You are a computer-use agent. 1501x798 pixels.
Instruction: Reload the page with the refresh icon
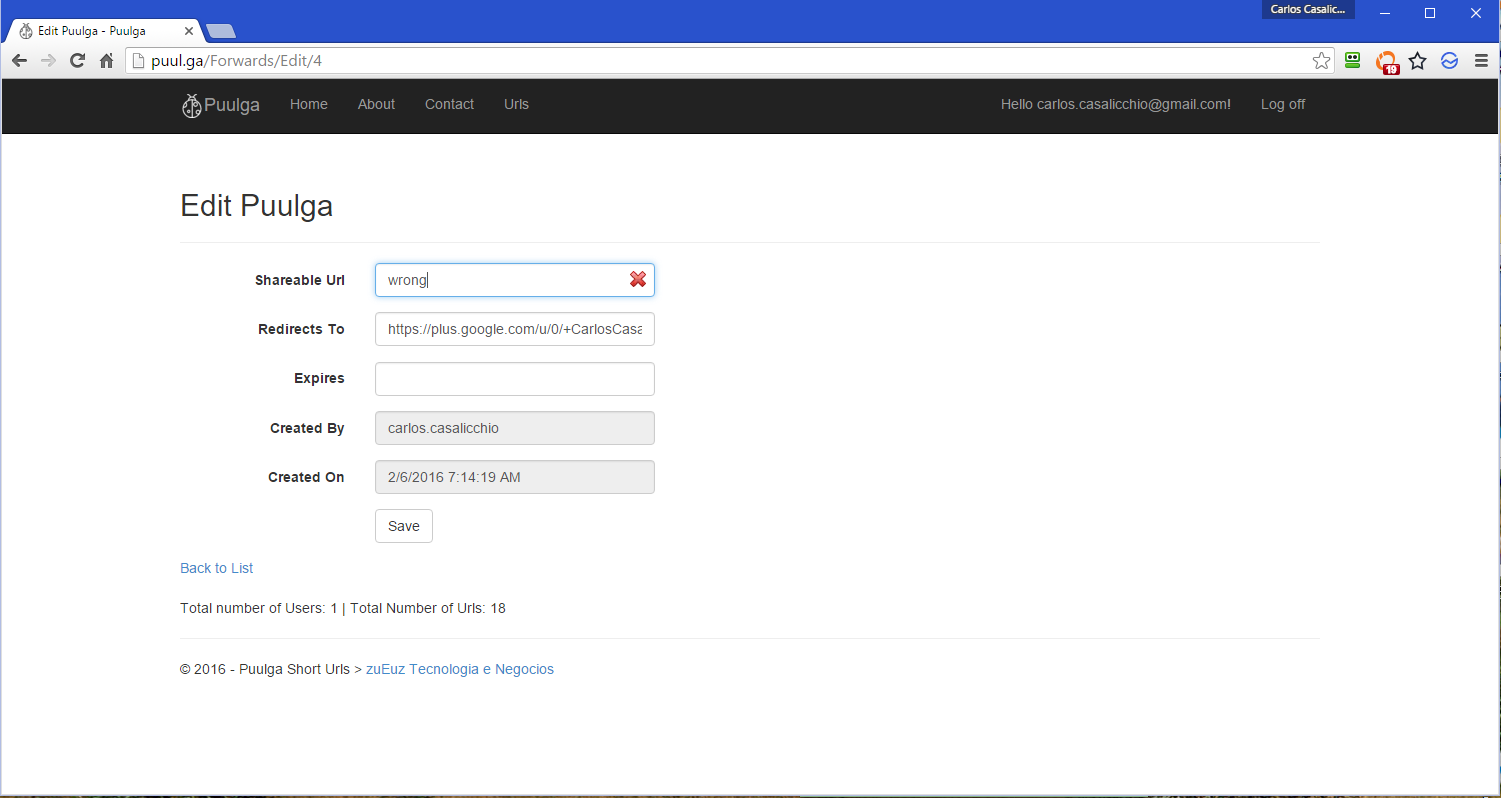[x=77, y=61]
